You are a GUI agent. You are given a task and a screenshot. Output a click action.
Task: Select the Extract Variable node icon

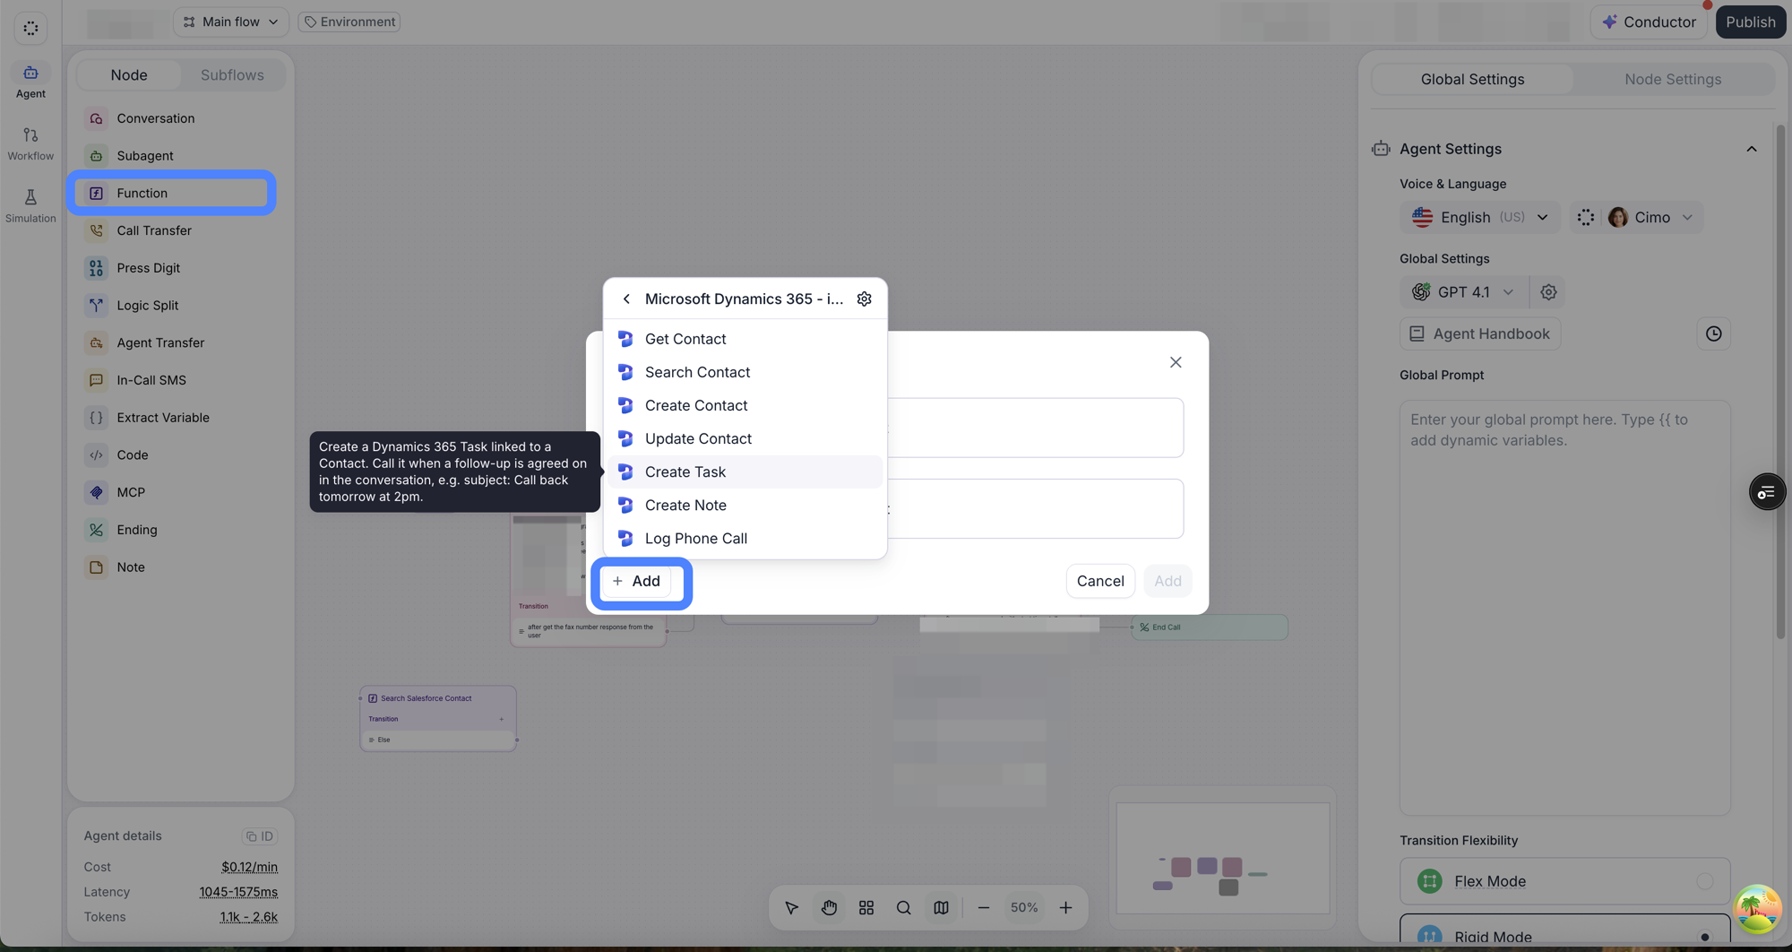click(96, 418)
